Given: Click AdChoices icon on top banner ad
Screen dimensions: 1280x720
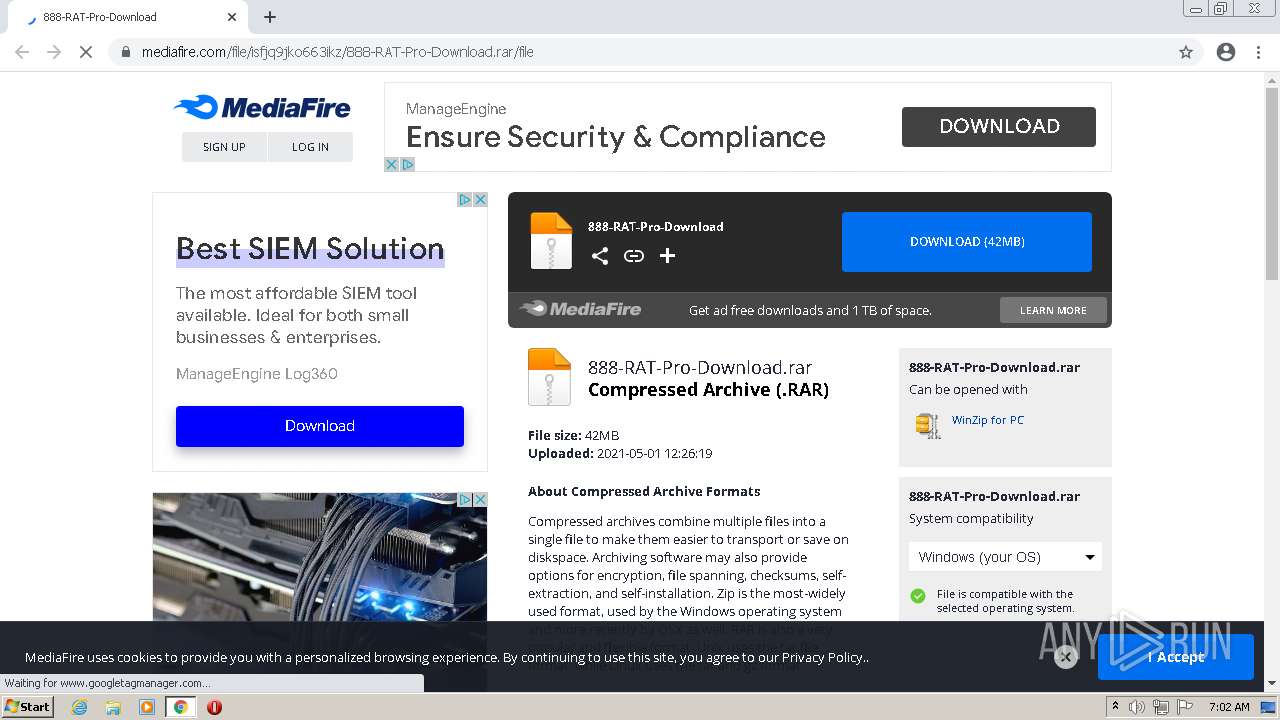Looking at the screenshot, I should point(408,165).
